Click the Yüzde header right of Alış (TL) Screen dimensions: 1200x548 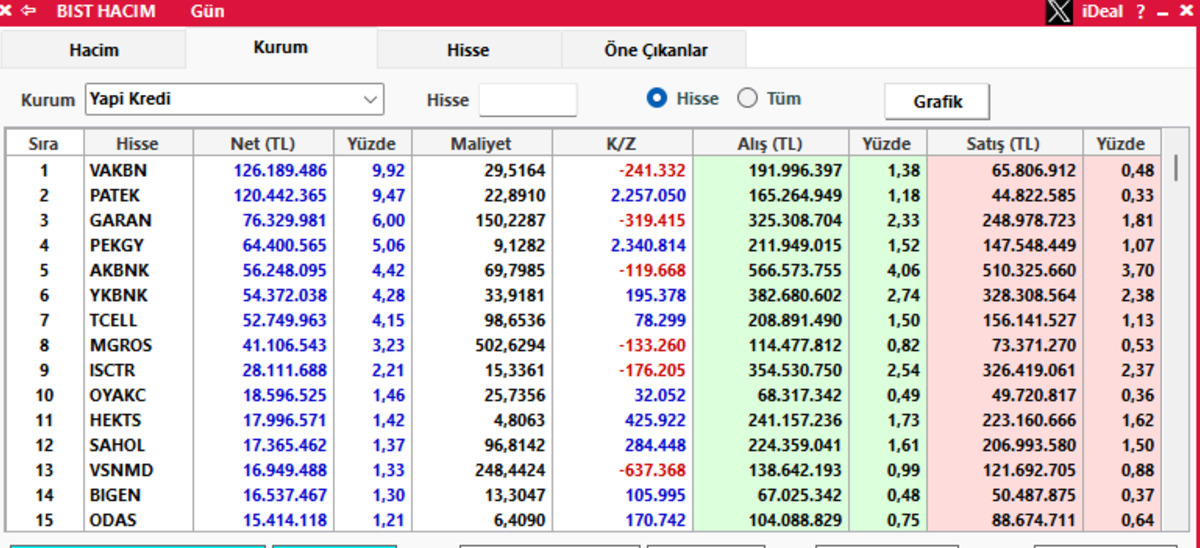coord(888,144)
